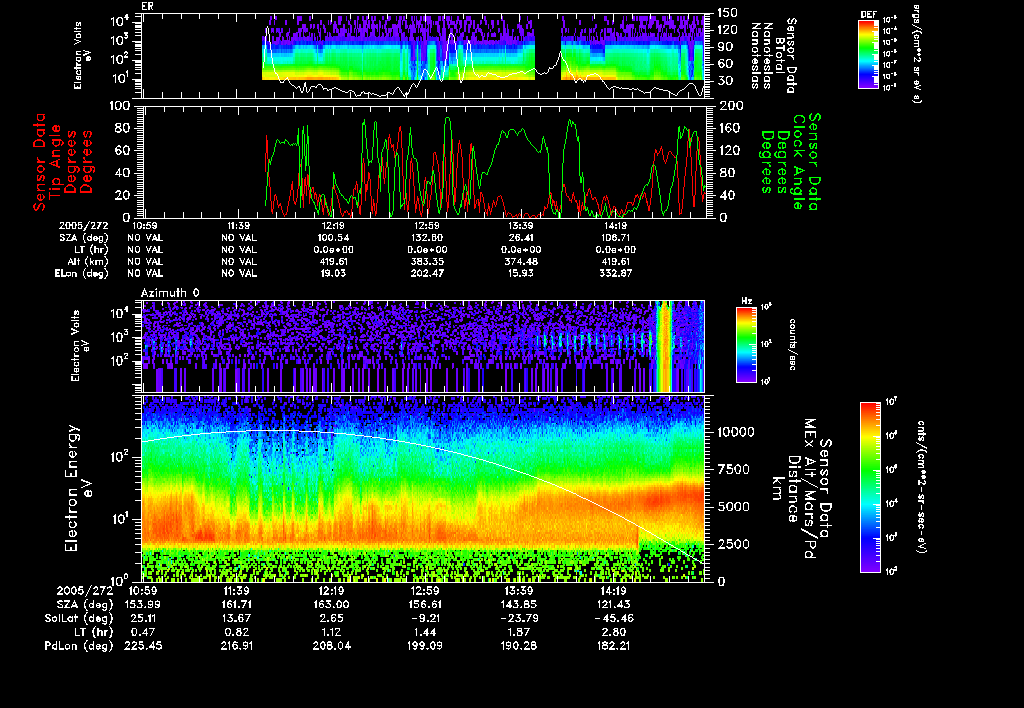Click the "cnts/(cm**2-sr-sec-eV)" units label
The image size is (1024, 708).
[x=921, y=487]
